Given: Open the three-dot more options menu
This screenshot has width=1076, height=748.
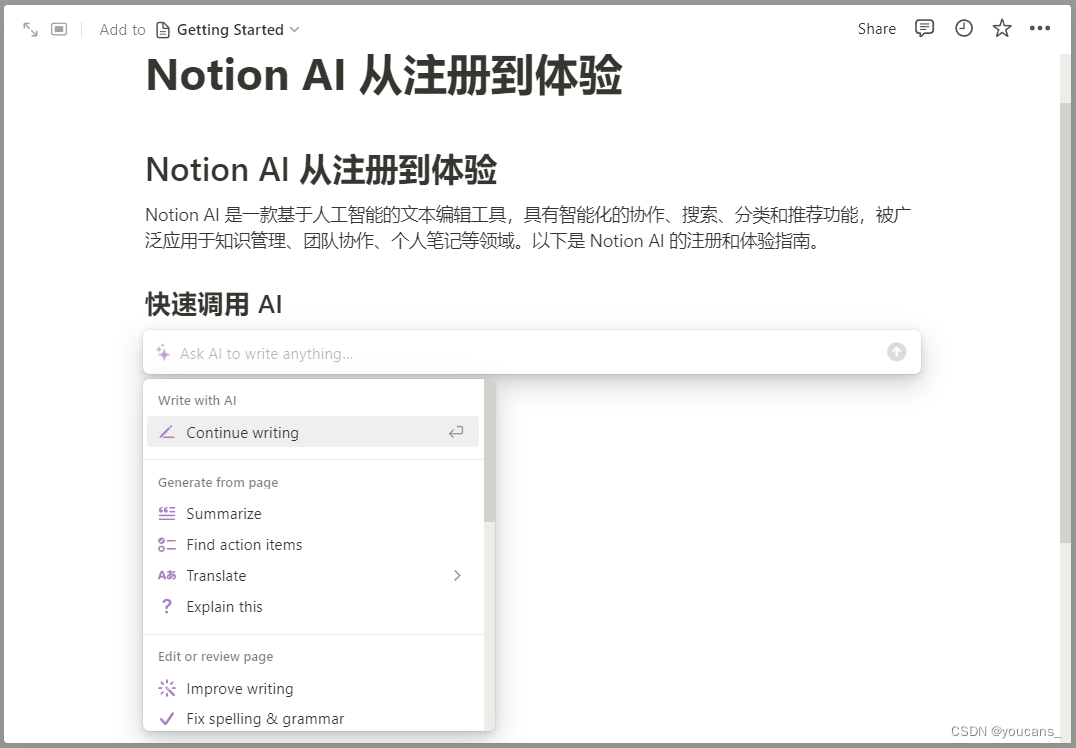Looking at the screenshot, I should [x=1040, y=29].
